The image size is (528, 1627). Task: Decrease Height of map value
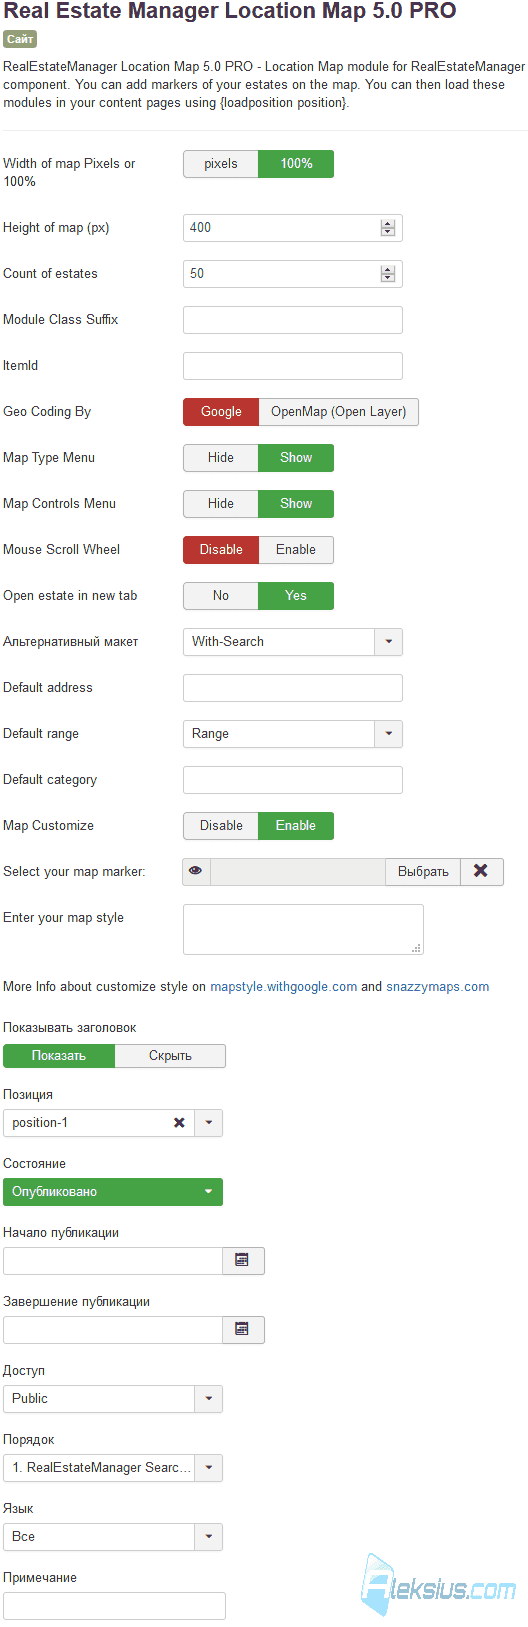coord(388,232)
